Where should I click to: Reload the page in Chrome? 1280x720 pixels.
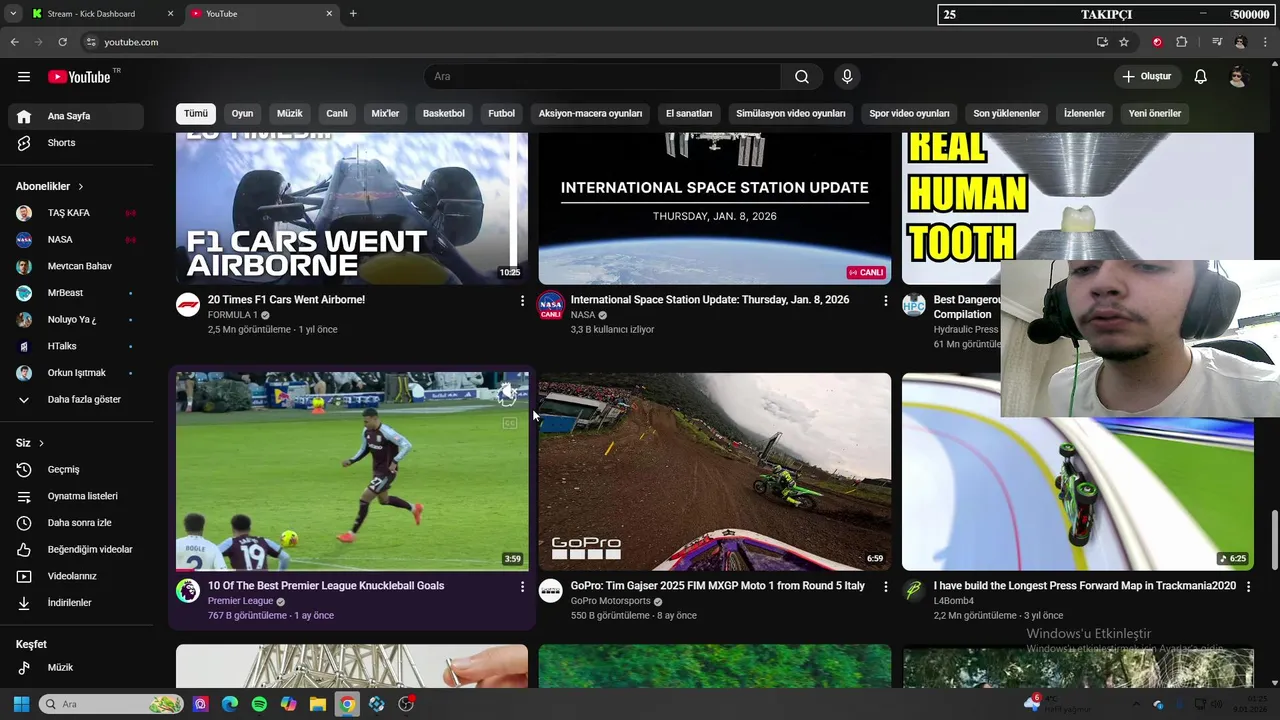(x=62, y=42)
